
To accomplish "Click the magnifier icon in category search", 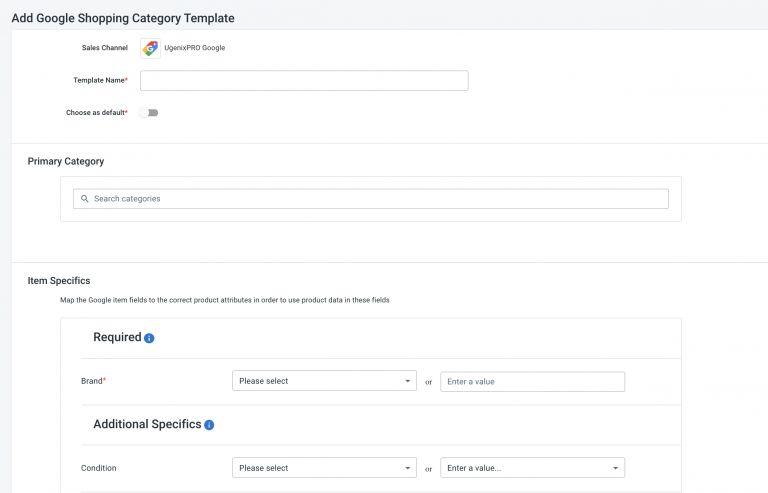I will 85,199.
